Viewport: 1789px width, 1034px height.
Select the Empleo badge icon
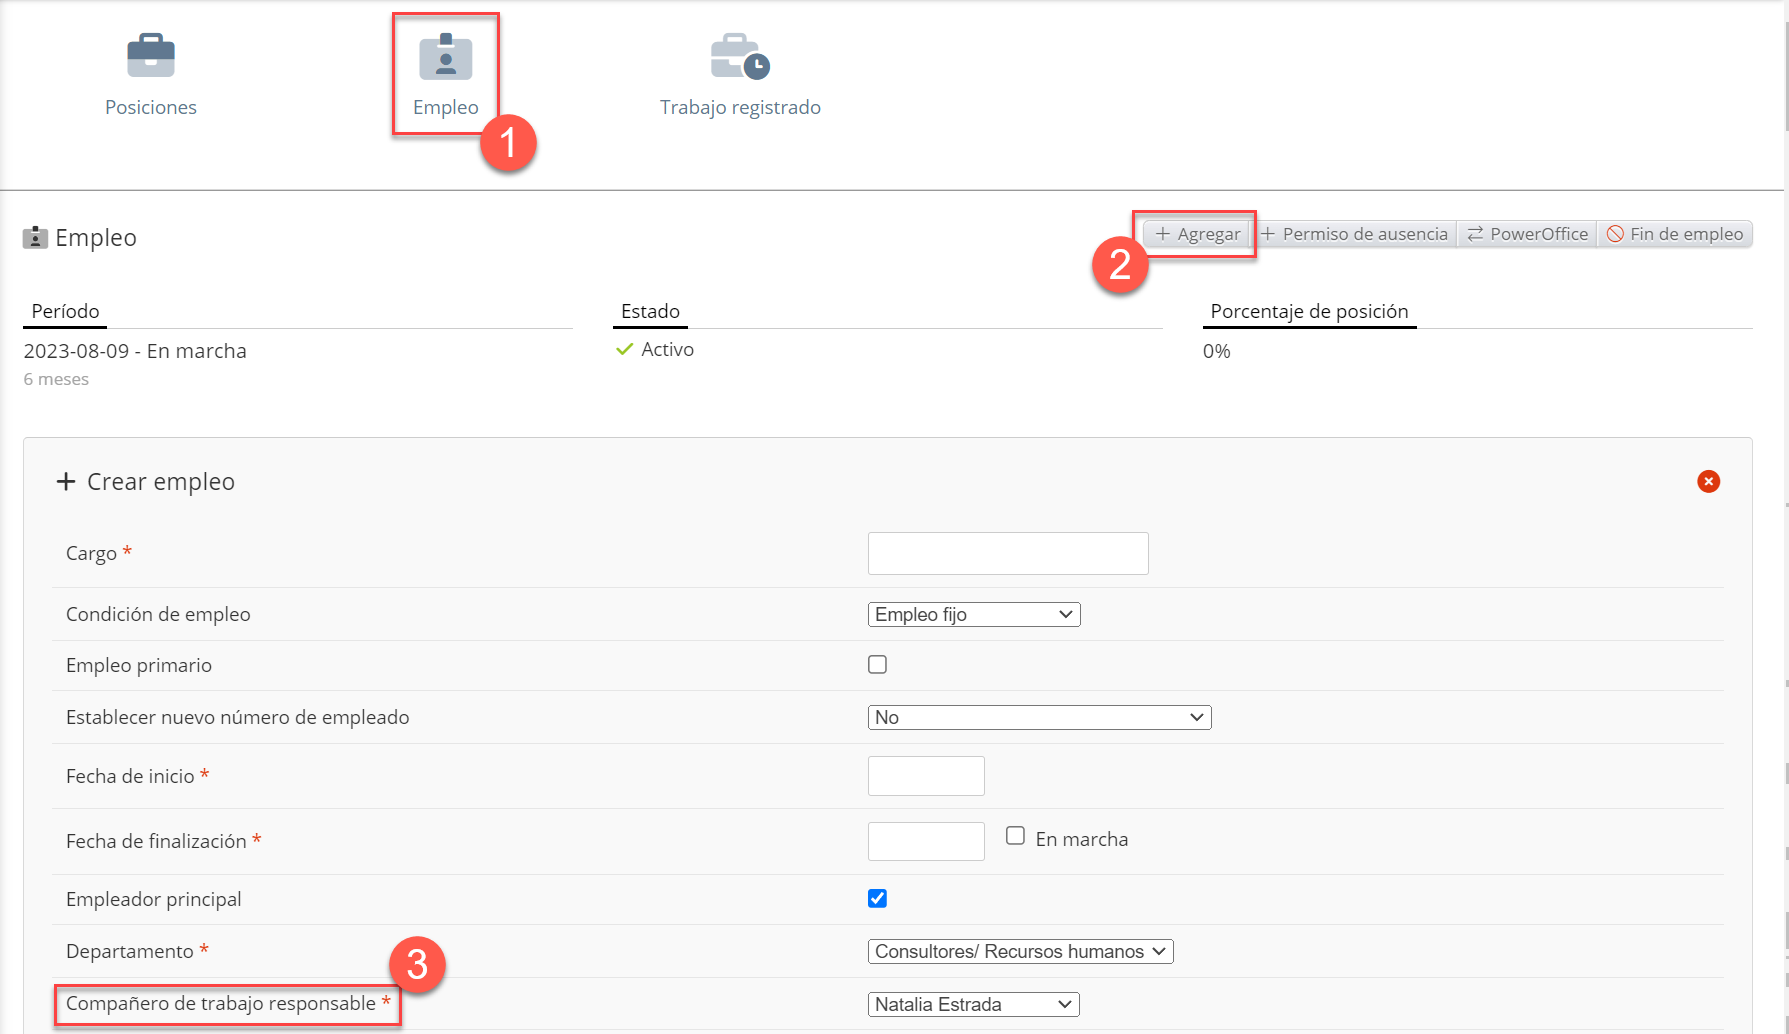(x=445, y=57)
